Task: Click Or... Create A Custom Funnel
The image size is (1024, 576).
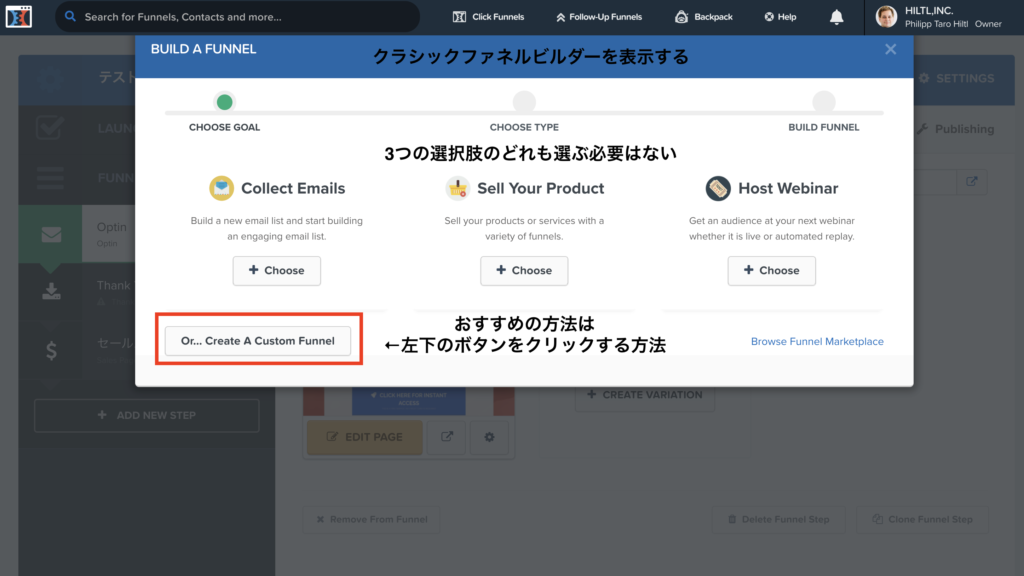Action: click(x=258, y=341)
